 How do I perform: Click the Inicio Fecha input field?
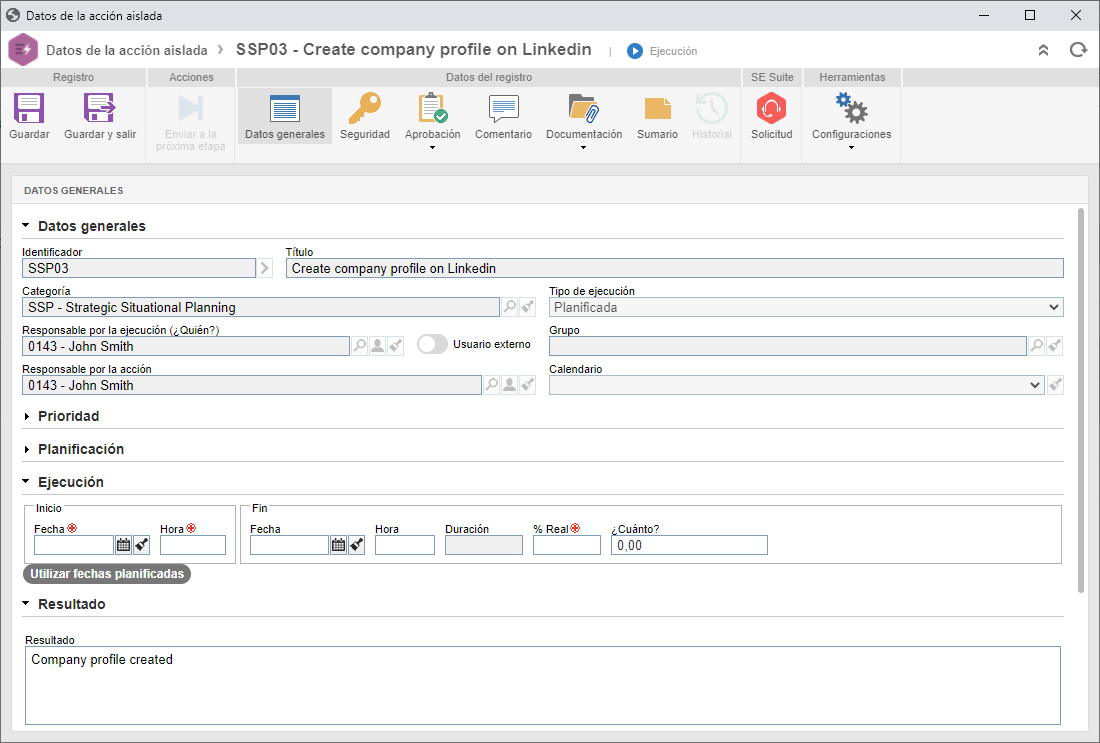coord(74,545)
